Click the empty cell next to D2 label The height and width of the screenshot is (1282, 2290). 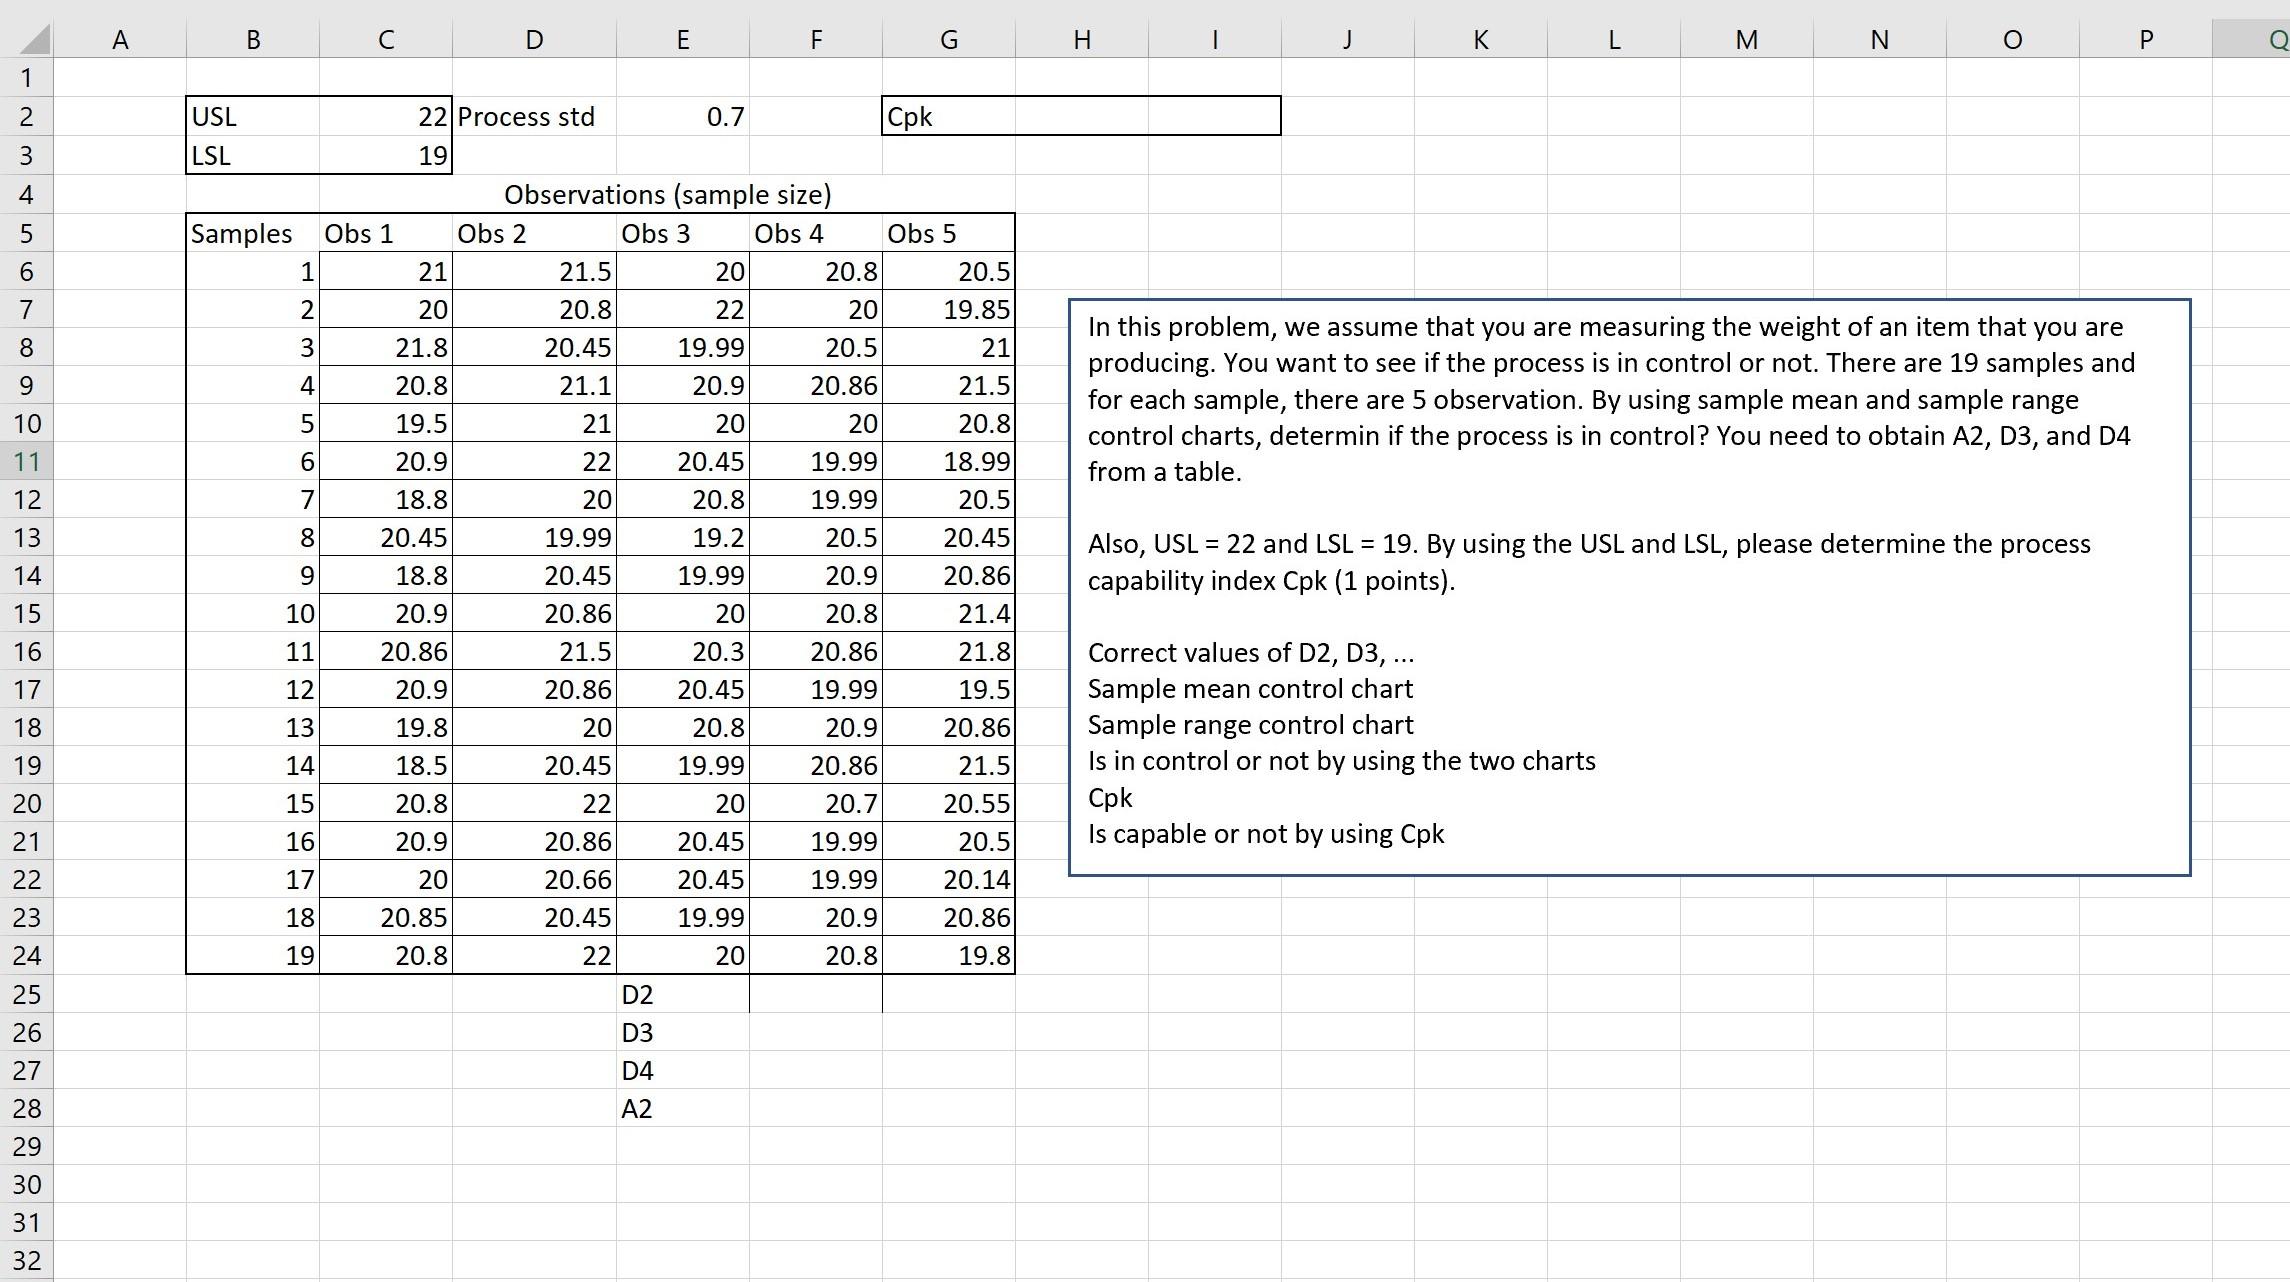point(815,995)
